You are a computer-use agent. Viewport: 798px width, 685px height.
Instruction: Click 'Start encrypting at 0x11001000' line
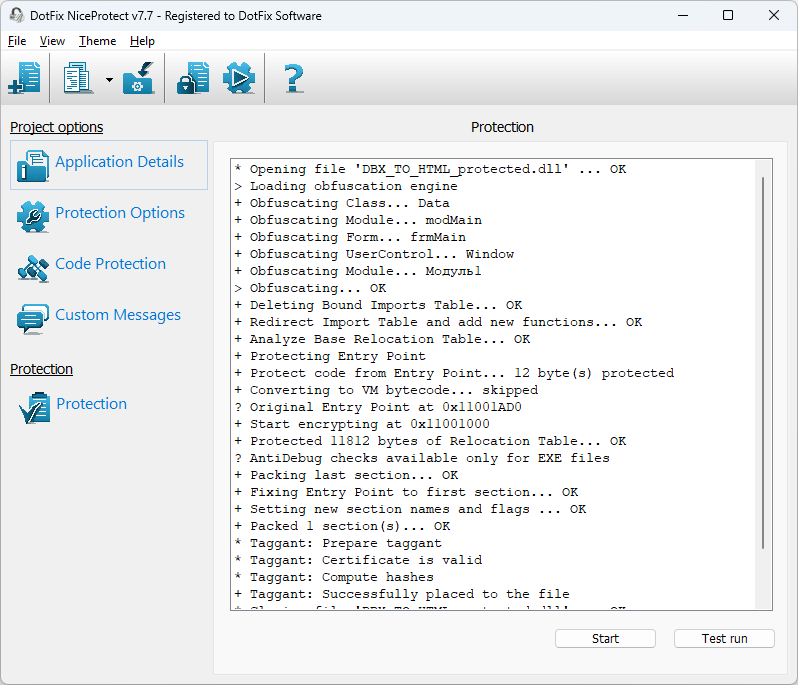(x=362, y=424)
